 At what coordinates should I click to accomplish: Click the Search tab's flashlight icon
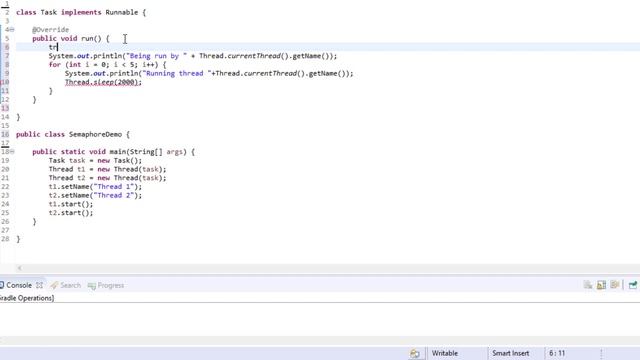point(54,285)
